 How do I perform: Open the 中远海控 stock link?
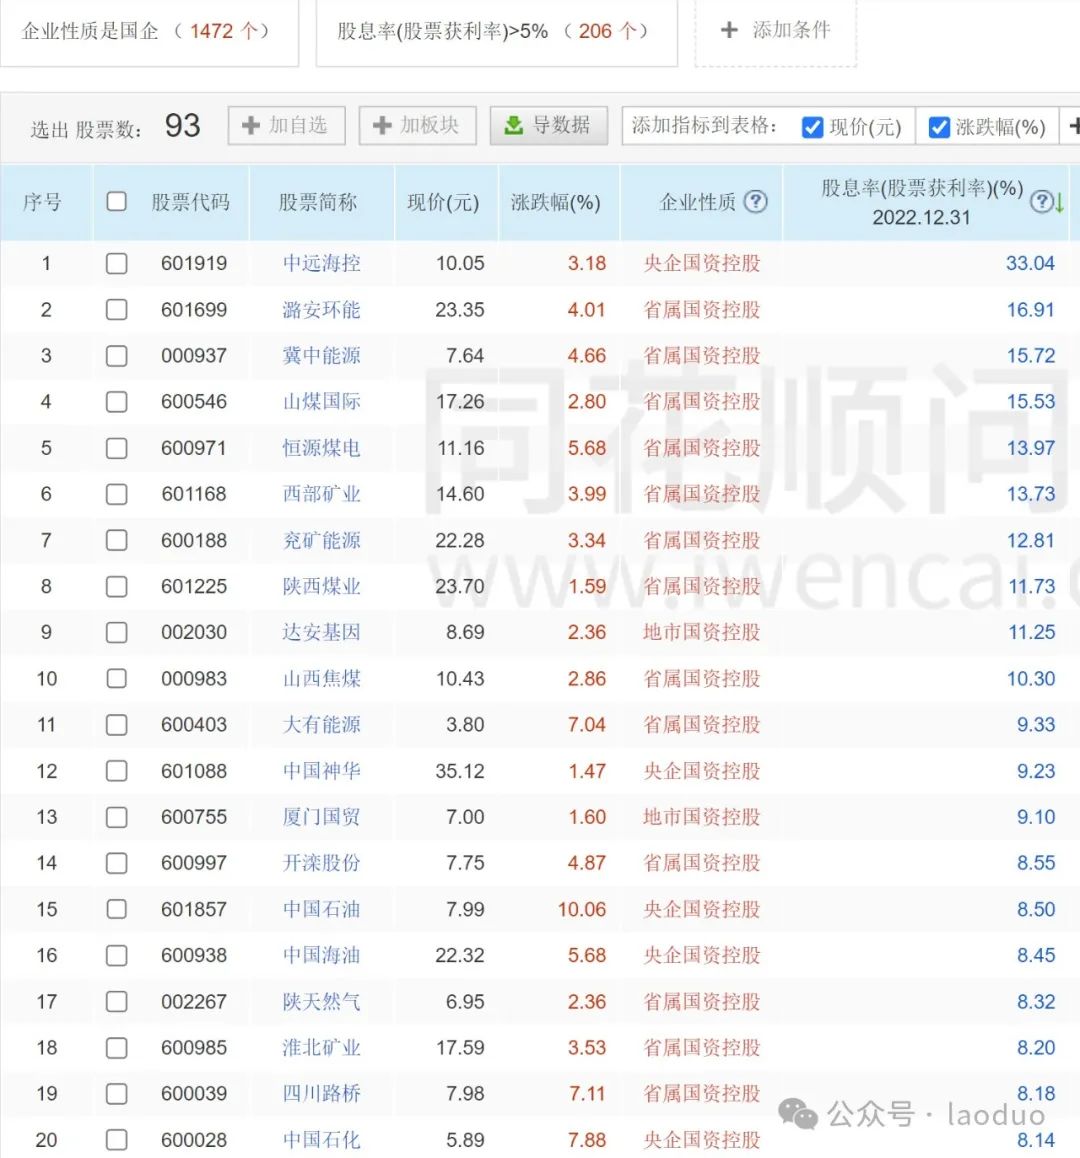pyautogui.click(x=321, y=263)
